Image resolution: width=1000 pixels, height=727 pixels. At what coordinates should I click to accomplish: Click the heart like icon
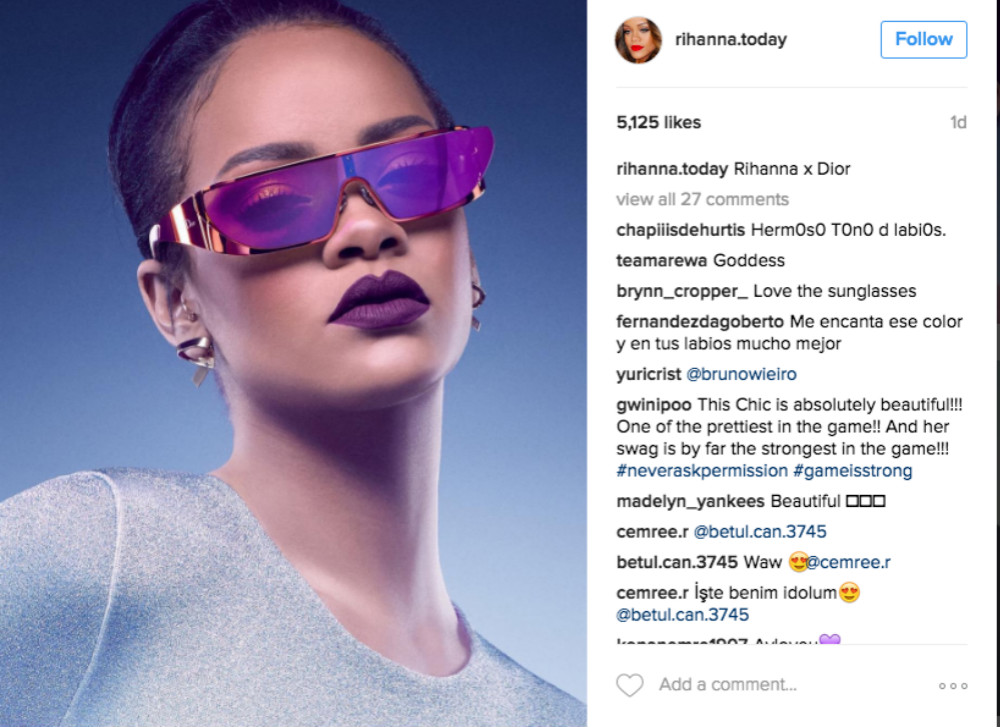pos(629,685)
